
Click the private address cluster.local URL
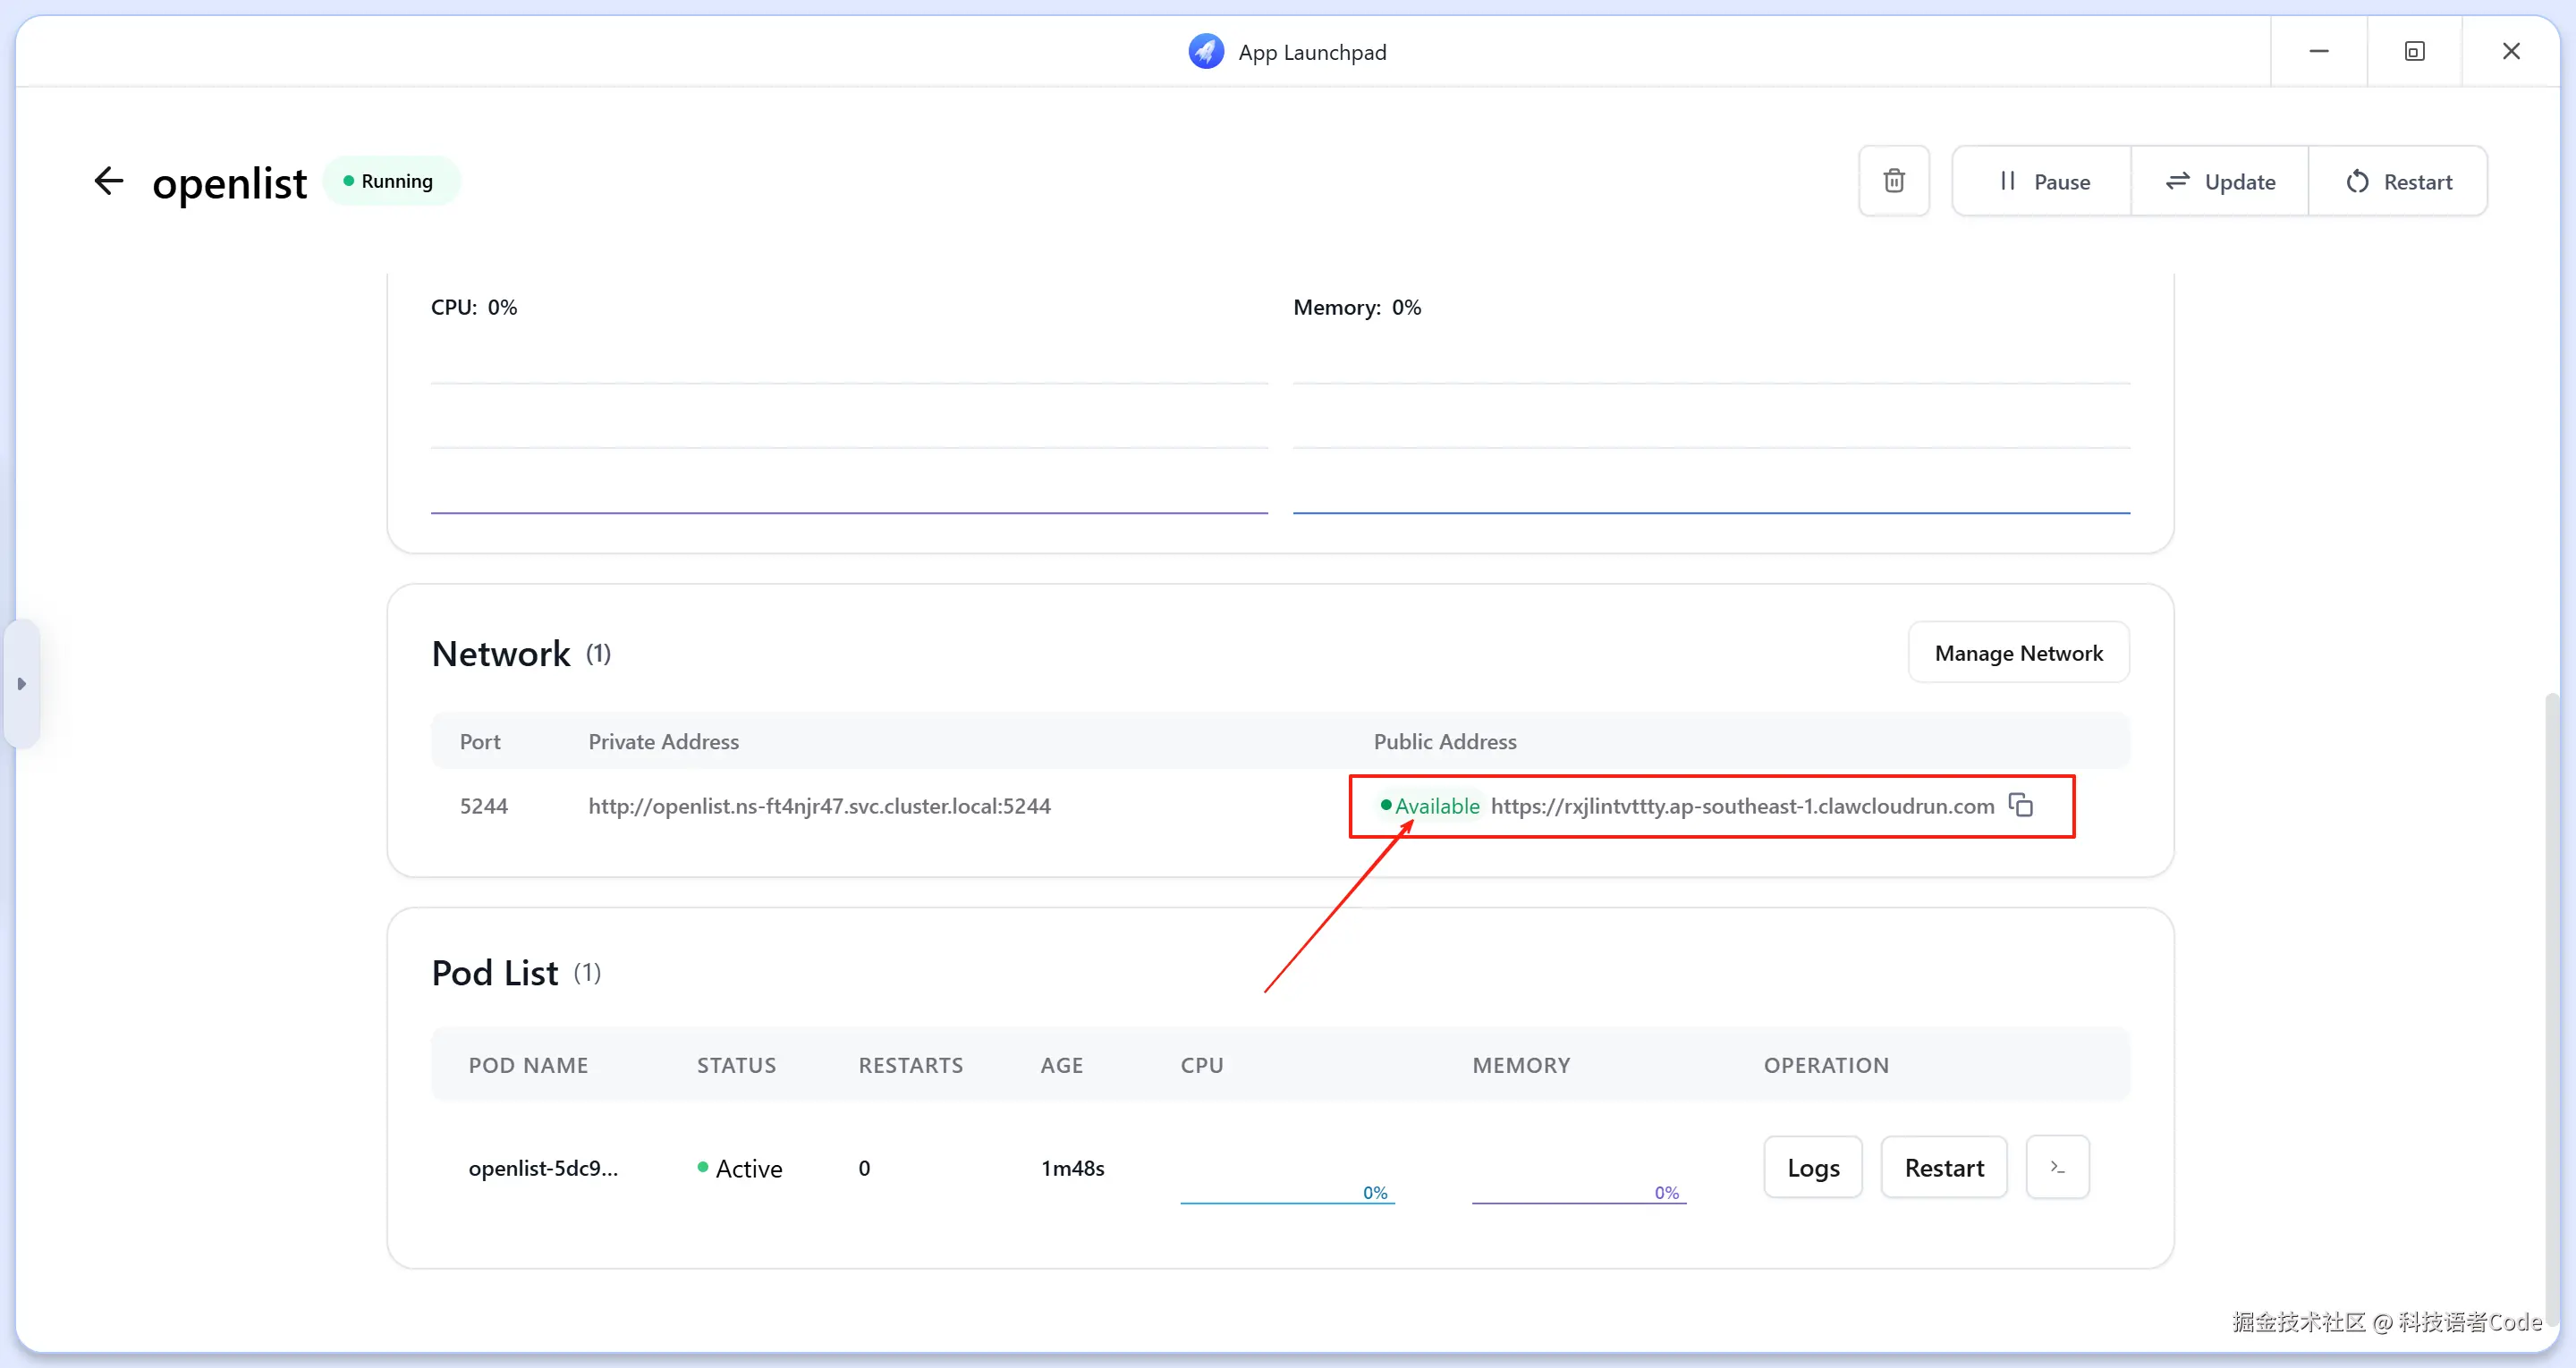click(x=819, y=806)
